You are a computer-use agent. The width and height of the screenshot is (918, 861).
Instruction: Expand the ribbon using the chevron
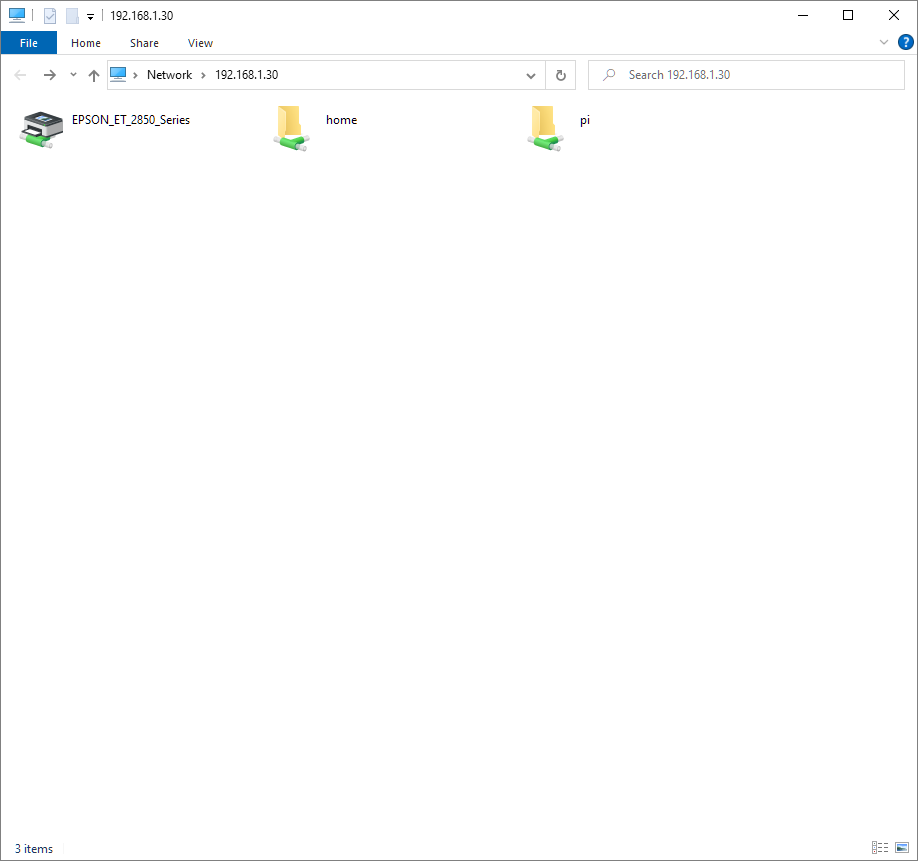(x=884, y=42)
